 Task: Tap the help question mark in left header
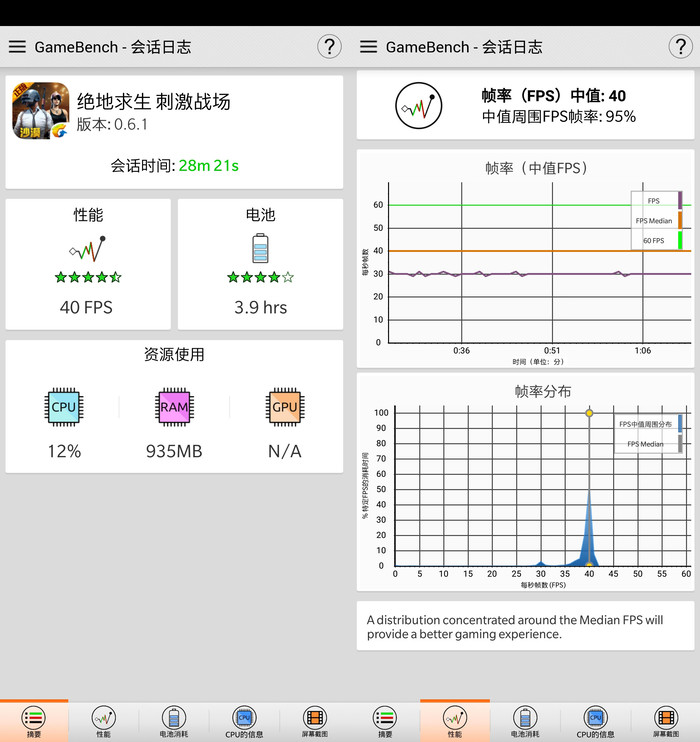tap(329, 46)
